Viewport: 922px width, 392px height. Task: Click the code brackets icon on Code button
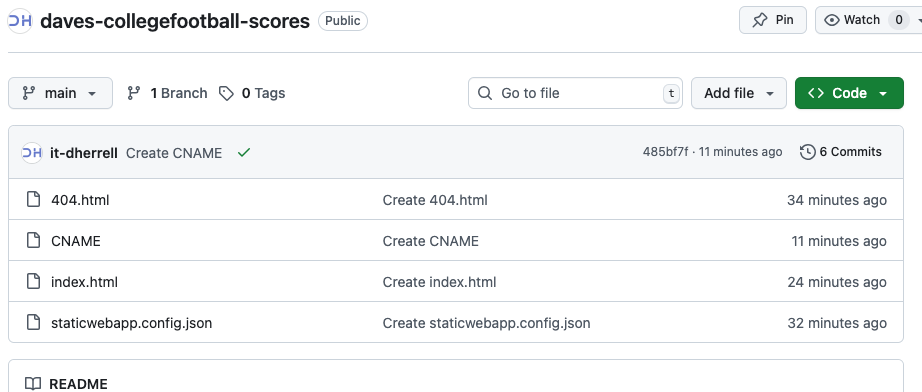point(816,93)
